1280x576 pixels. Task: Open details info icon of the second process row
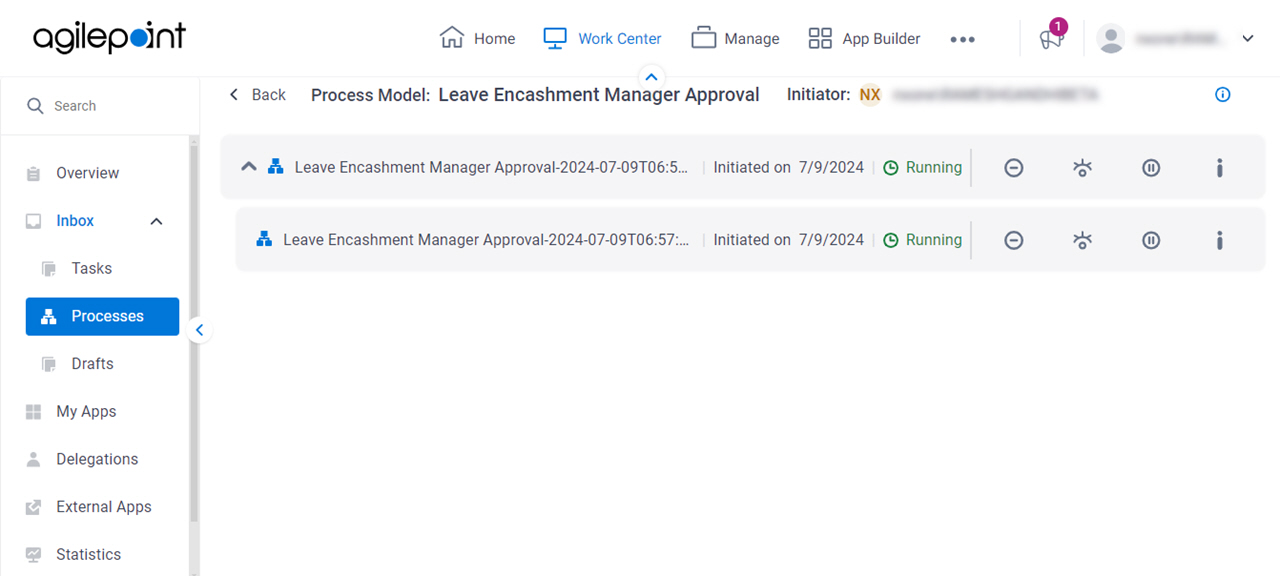pyautogui.click(x=1220, y=240)
